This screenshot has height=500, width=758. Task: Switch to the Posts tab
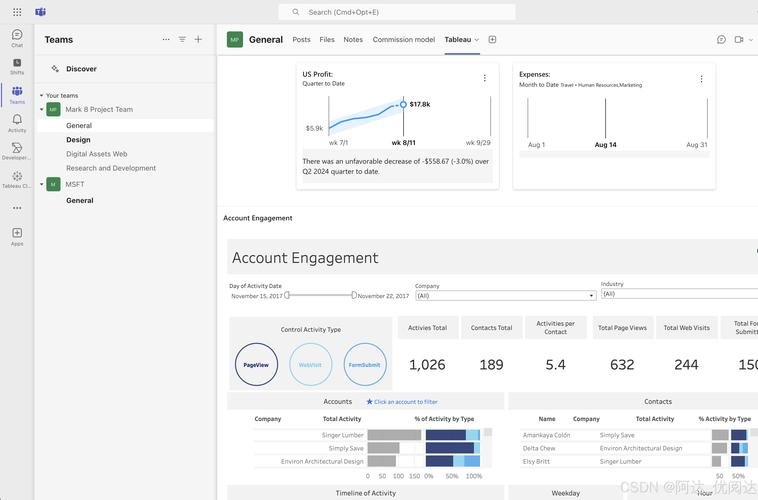click(301, 40)
